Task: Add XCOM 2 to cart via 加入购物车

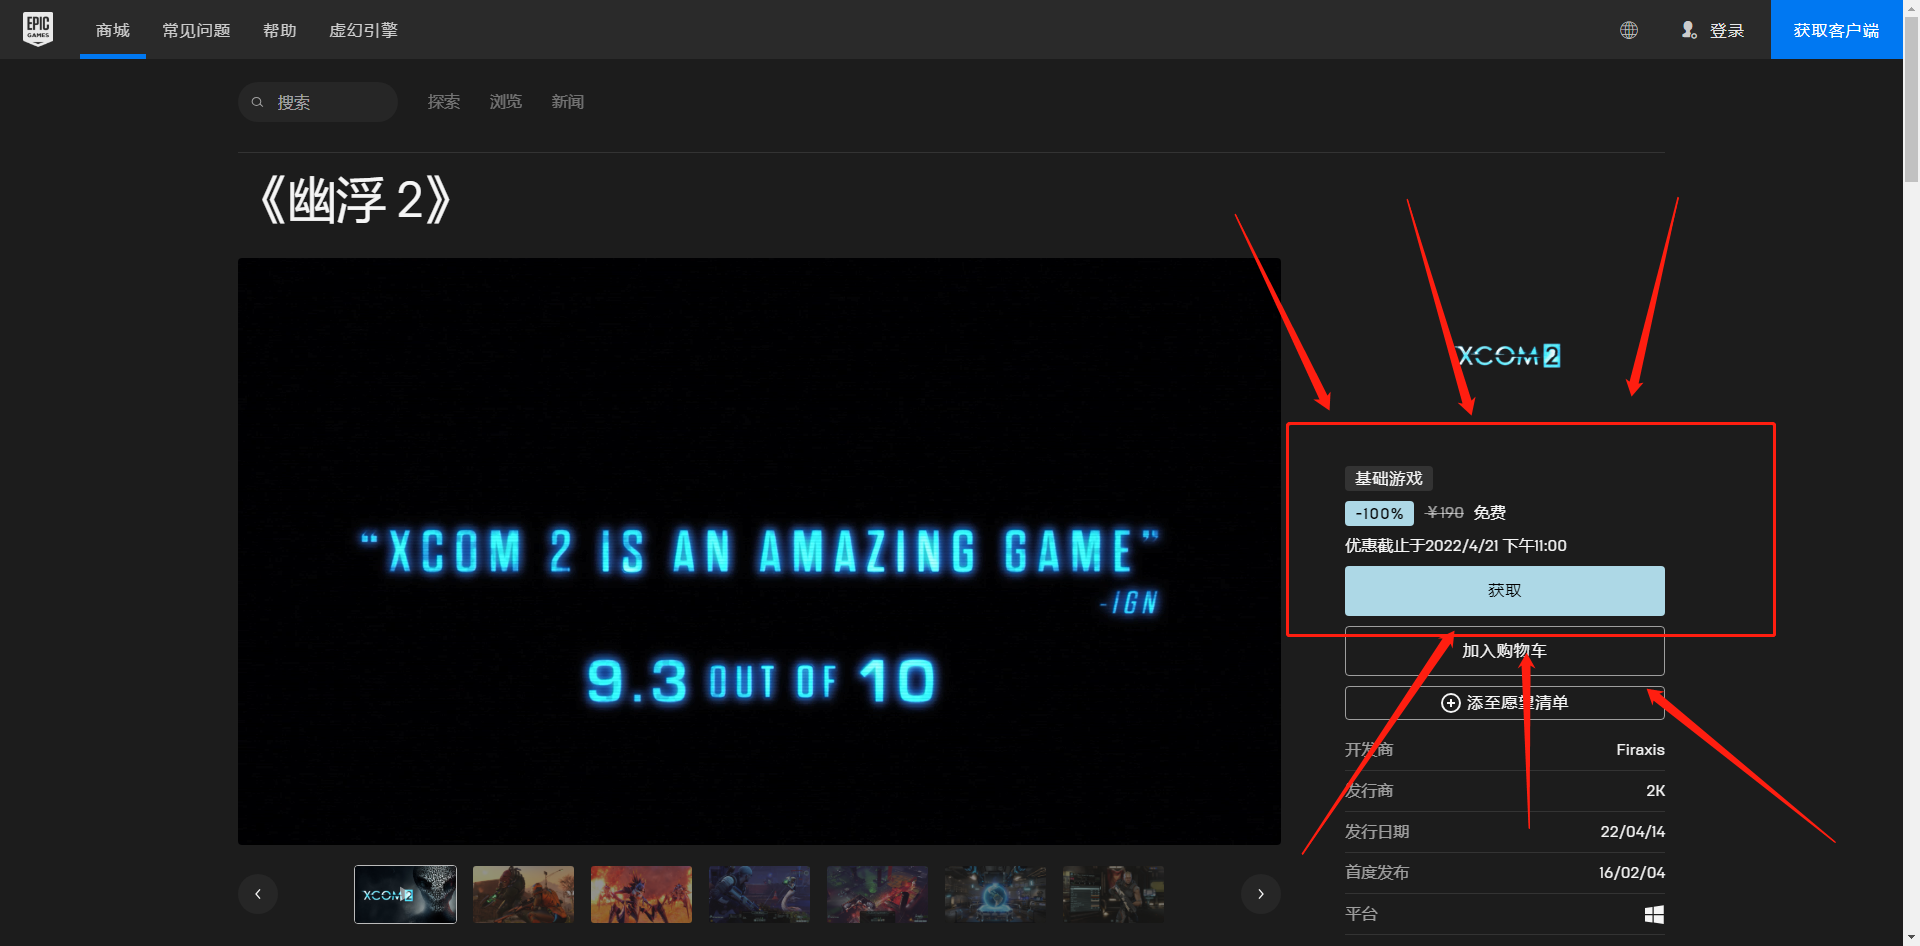Action: pyautogui.click(x=1504, y=650)
